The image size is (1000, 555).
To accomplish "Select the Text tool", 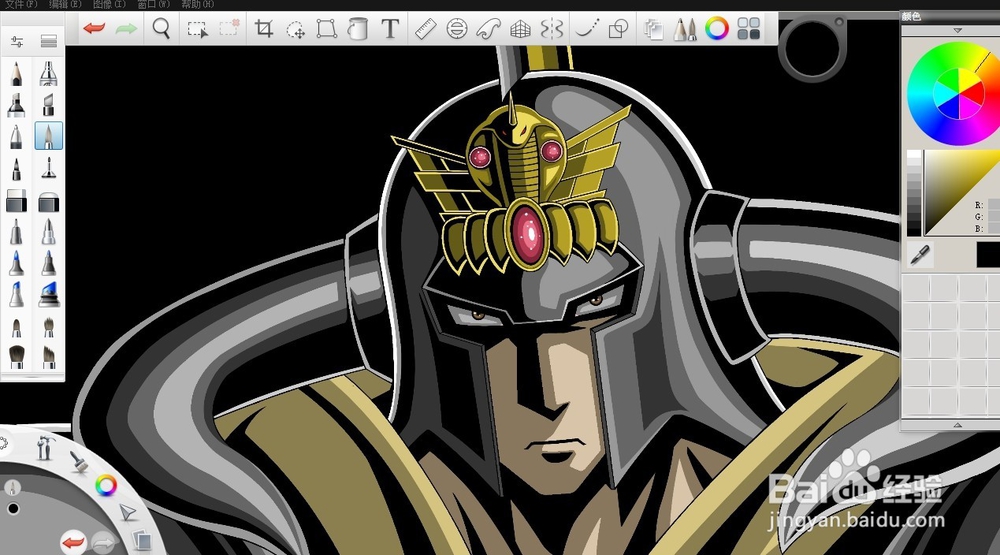I will point(390,29).
